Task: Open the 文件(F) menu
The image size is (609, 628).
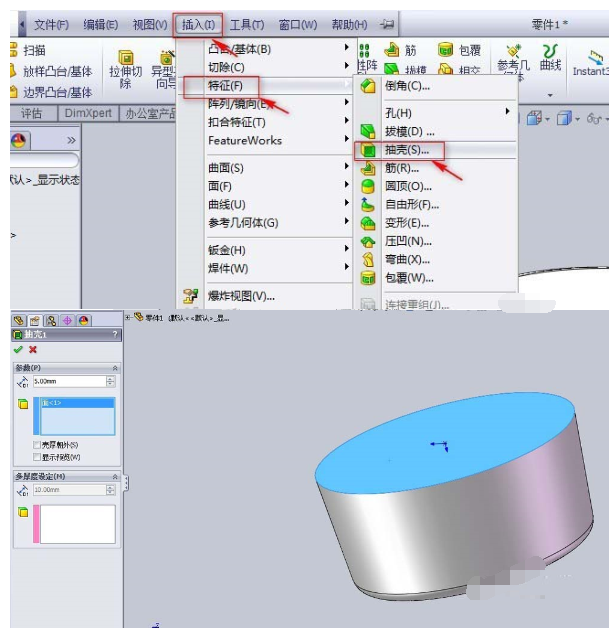Action: tap(51, 25)
